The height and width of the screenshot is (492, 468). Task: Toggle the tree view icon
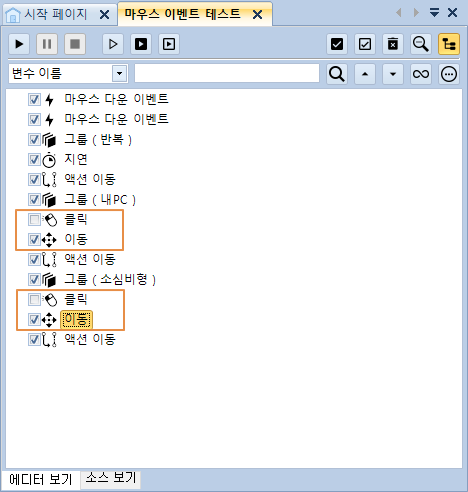(449, 44)
